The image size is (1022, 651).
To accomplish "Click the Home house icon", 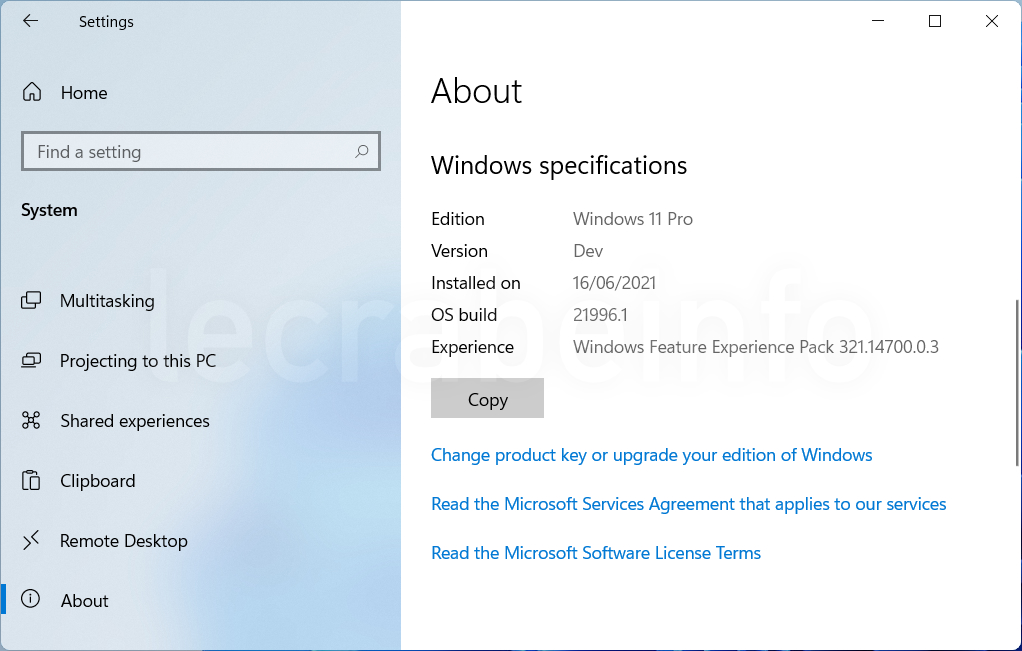I will (x=31, y=93).
